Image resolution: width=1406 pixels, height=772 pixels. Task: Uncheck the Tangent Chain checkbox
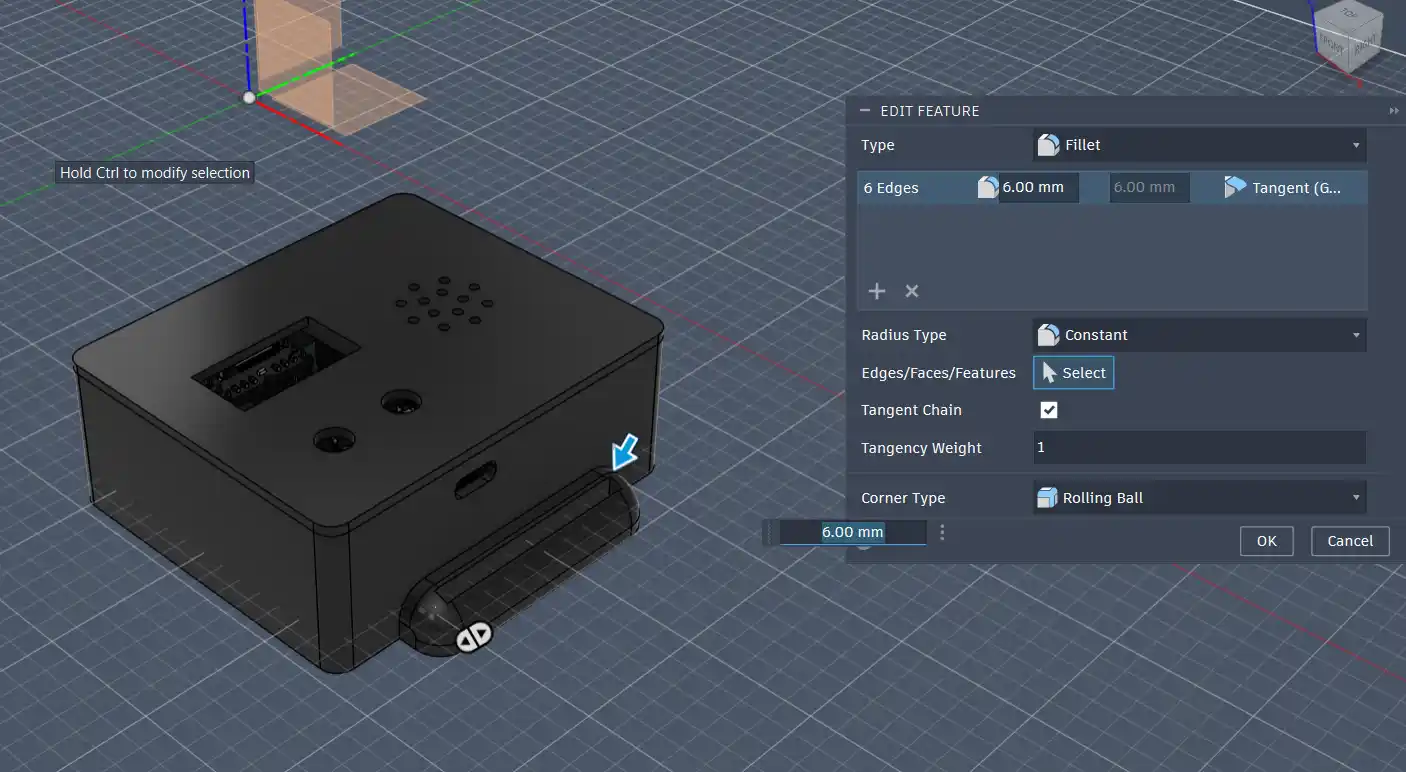point(1049,410)
